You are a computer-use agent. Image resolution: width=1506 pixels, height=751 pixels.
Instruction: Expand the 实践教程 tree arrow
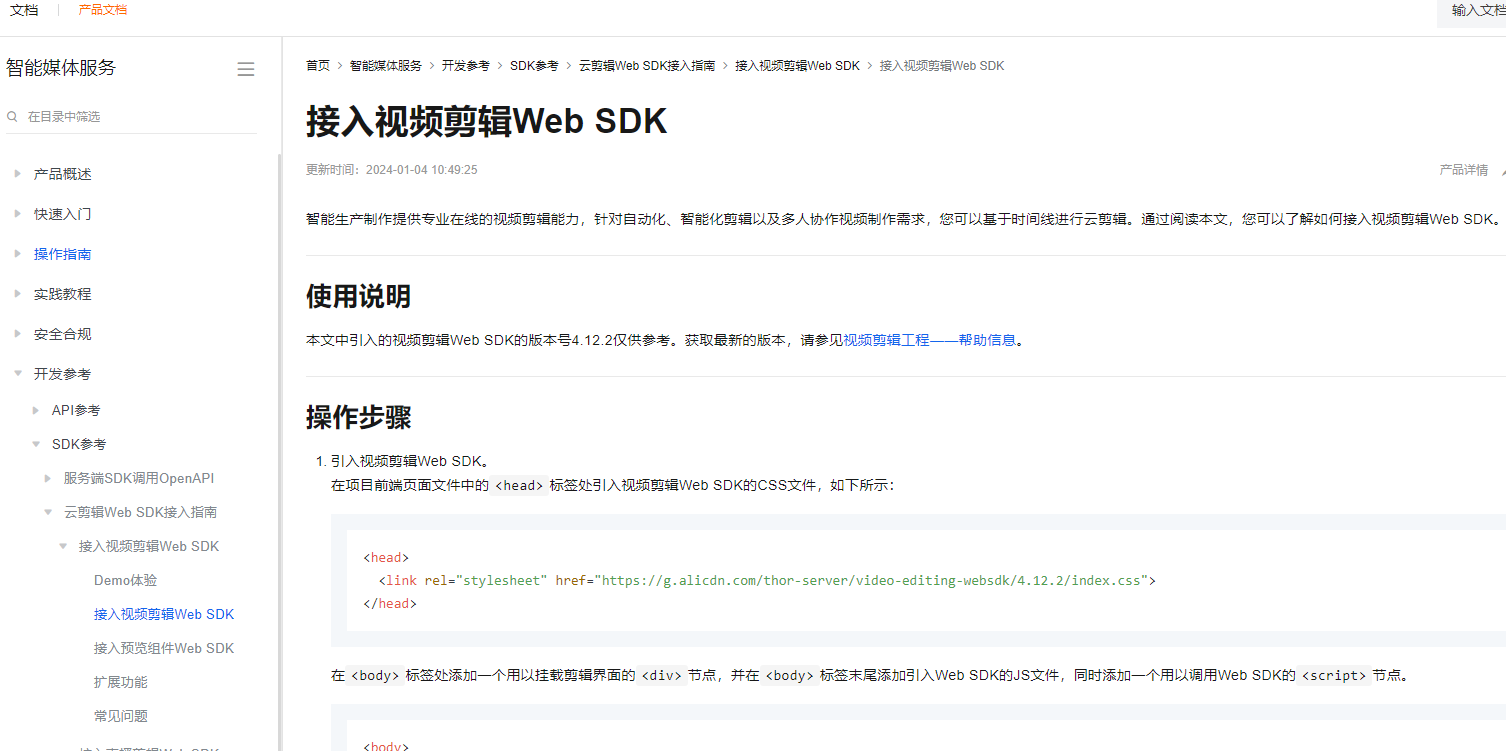click(18, 294)
